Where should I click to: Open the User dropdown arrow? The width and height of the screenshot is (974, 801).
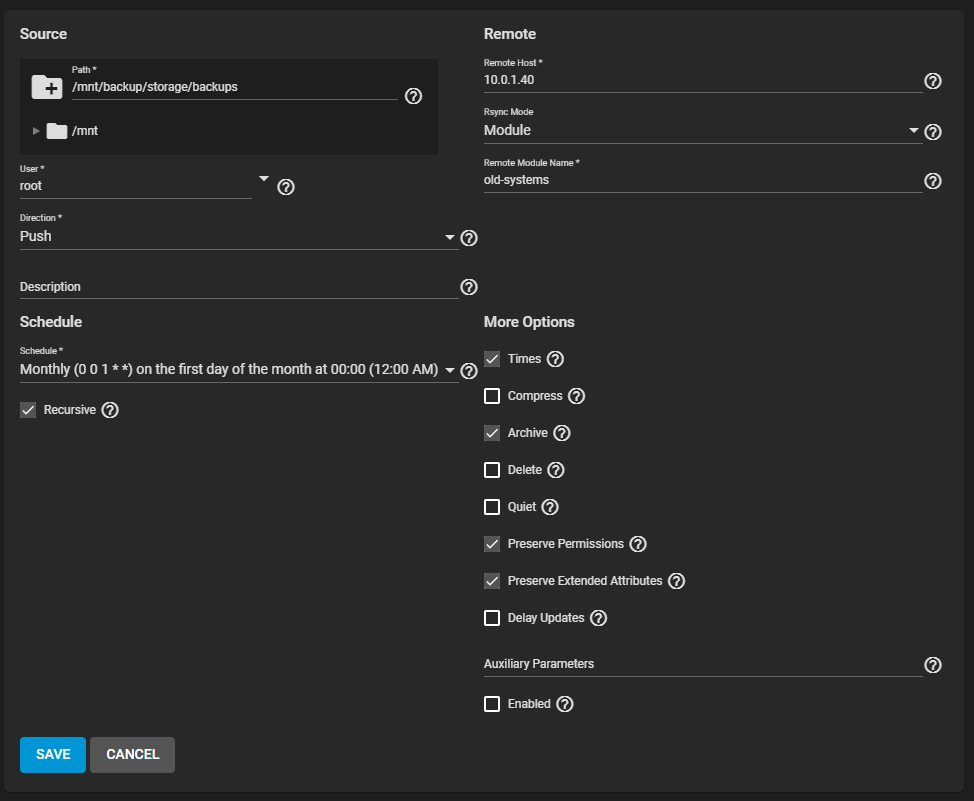coord(264,178)
